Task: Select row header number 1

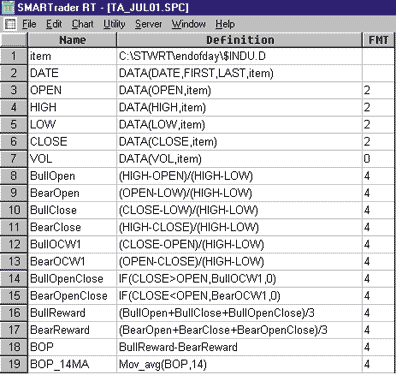Action: point(14,56)
